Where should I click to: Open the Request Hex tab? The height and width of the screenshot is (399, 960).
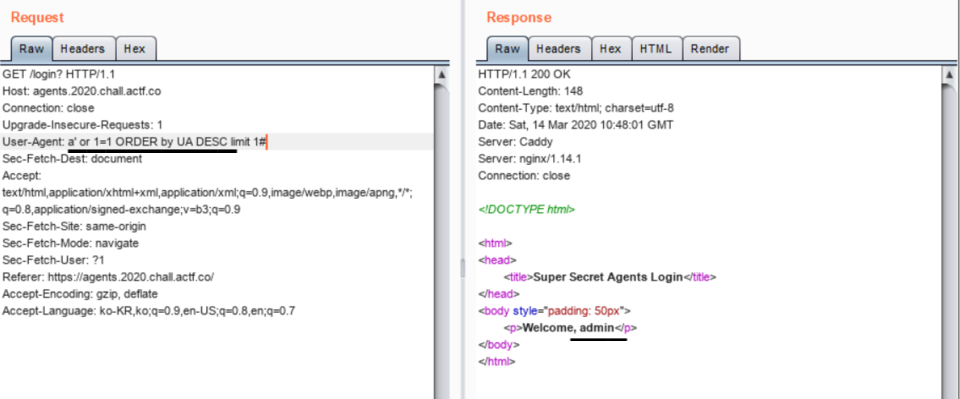coord(136,49)
